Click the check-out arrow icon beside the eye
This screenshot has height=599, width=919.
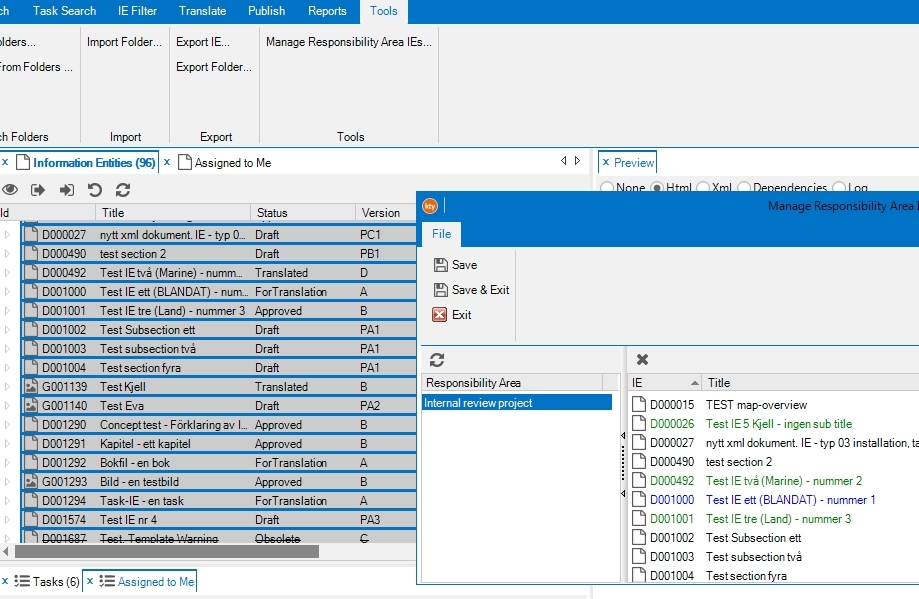pyautogui.click(x=38, y=189)
